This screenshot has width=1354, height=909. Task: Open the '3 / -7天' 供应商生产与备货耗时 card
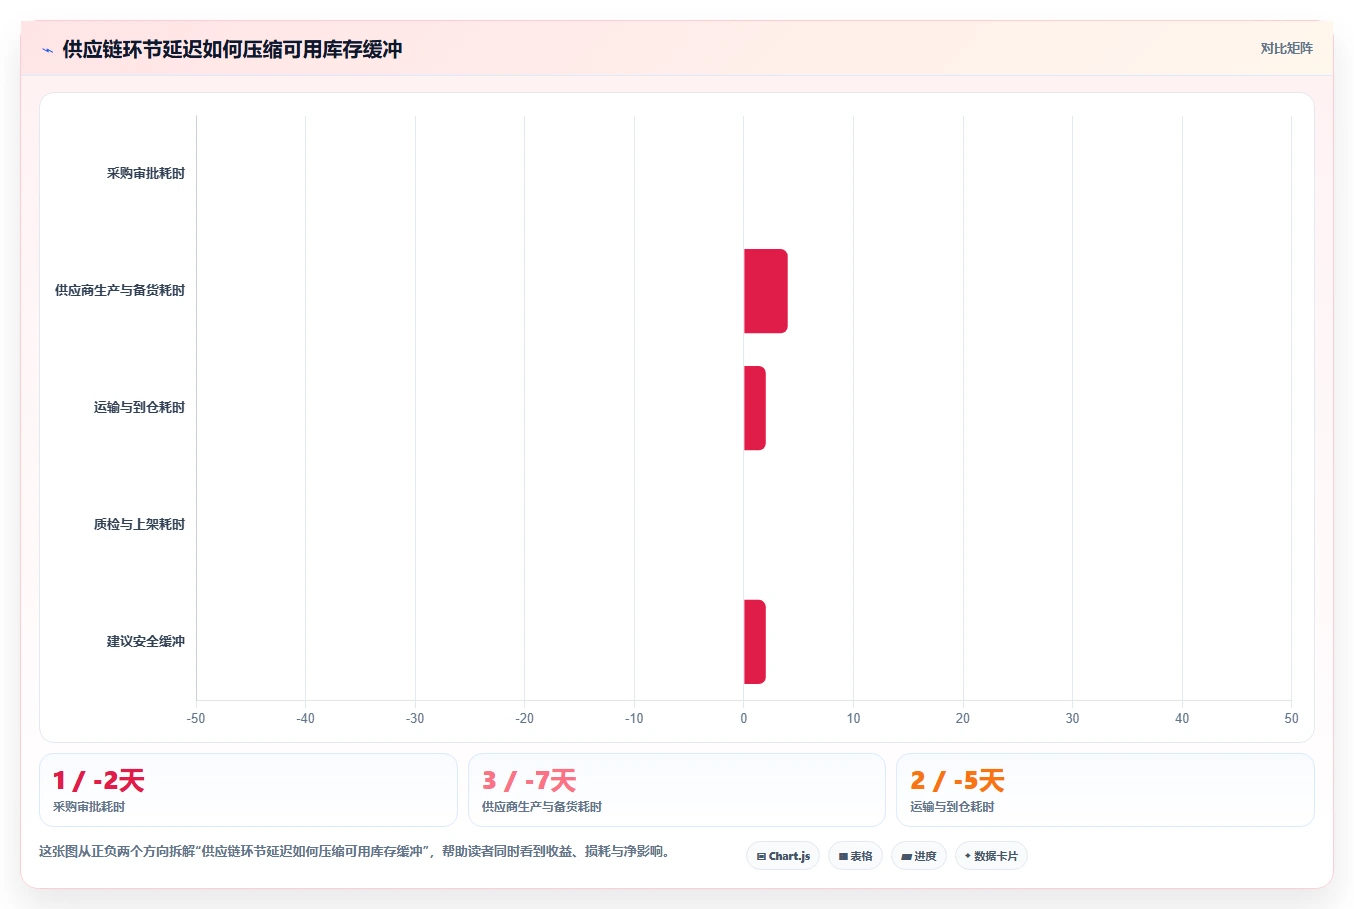coord(677,790)
